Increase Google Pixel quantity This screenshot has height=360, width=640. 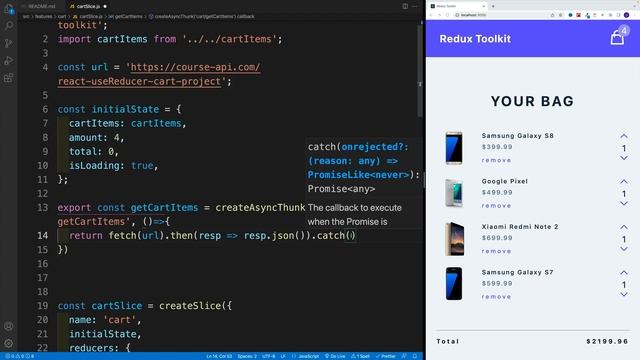[624, 181]
